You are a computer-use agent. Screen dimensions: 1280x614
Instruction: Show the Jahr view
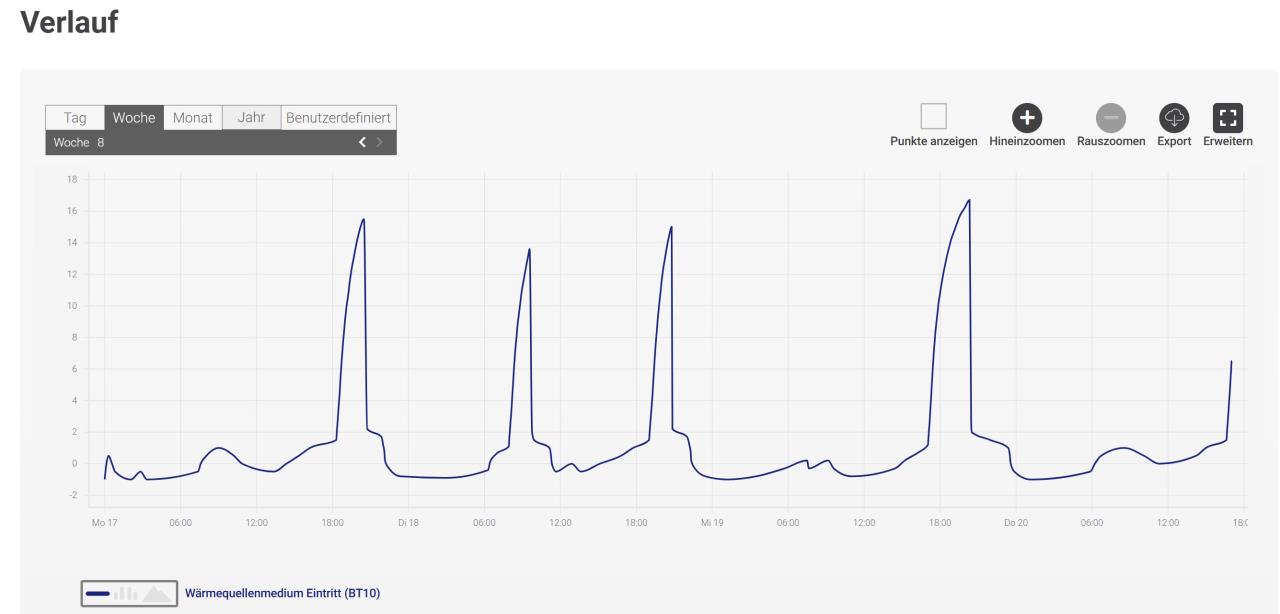pyautogui.click(x=251, y=118)
